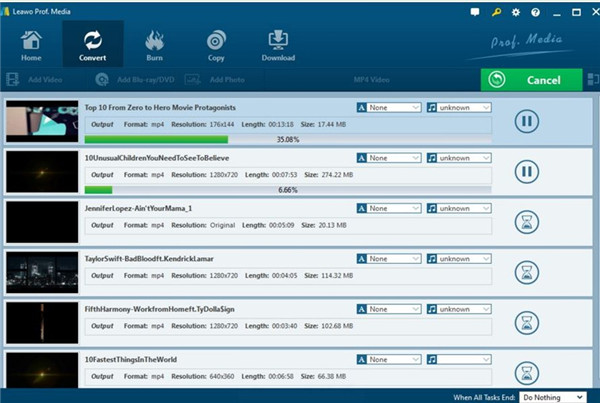600x403 pixels.
Task: Click the 6.66% progress bar
Action: pyautogui.click(x=288, y=190)
